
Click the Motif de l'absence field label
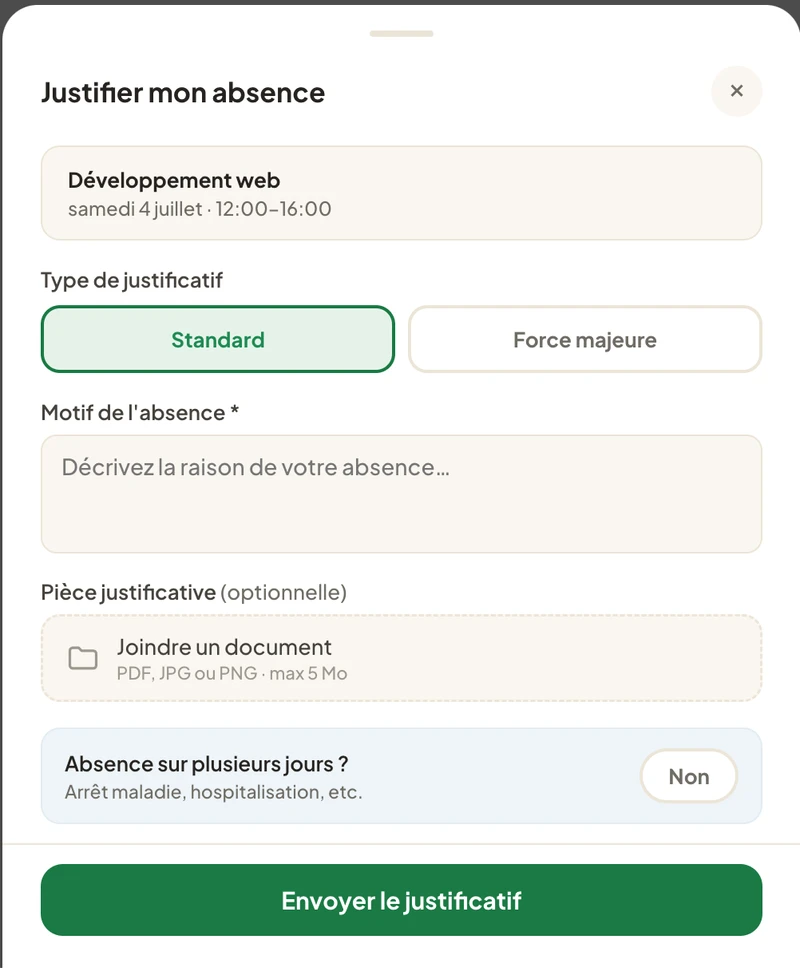140,412
